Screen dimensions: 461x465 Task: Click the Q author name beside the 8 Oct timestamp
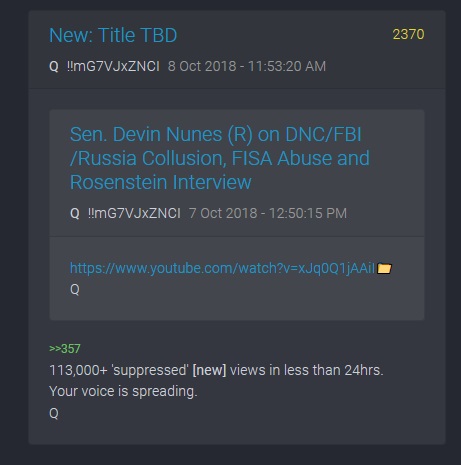point(54,66)
